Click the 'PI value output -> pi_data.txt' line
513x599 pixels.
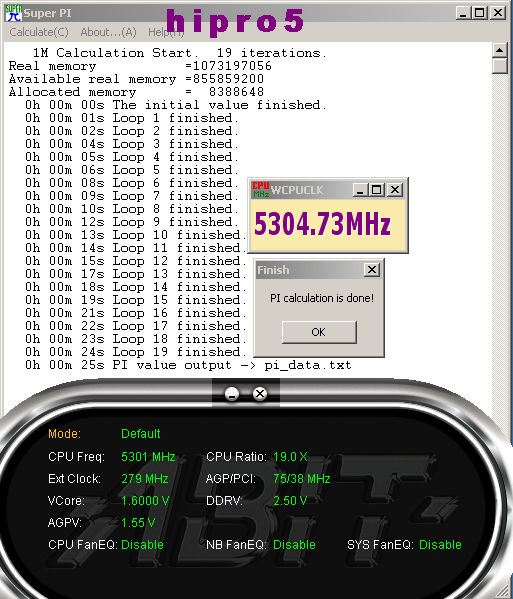(188, 365)
